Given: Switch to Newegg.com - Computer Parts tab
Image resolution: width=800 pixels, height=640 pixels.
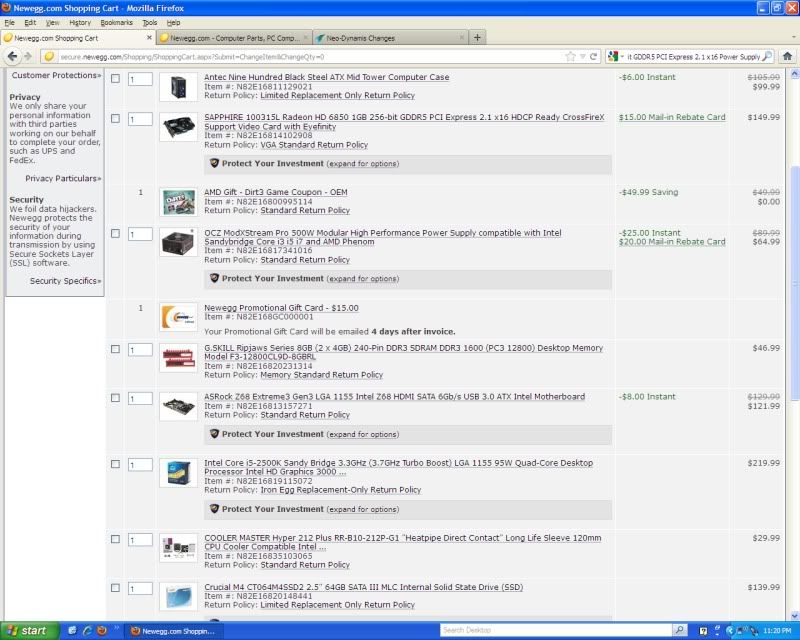Looking at the screenshot, I should tap(234, 38).
